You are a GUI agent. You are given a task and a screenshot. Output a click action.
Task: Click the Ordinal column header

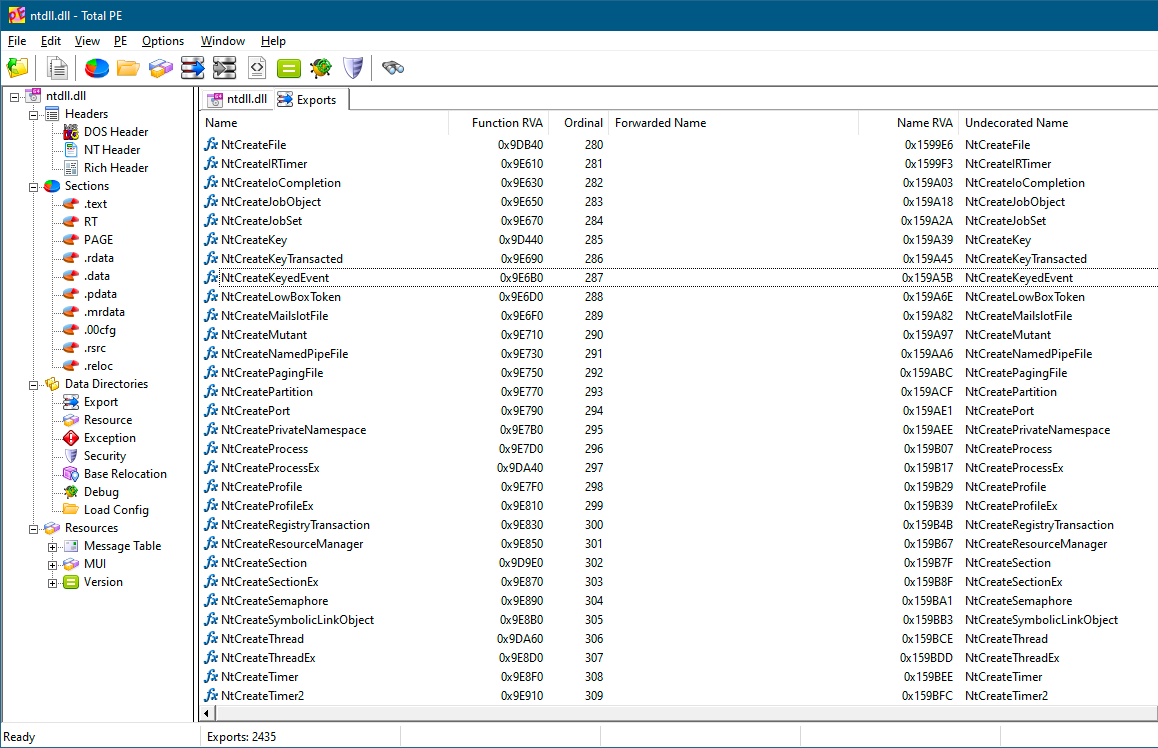(x=582, y=123)
